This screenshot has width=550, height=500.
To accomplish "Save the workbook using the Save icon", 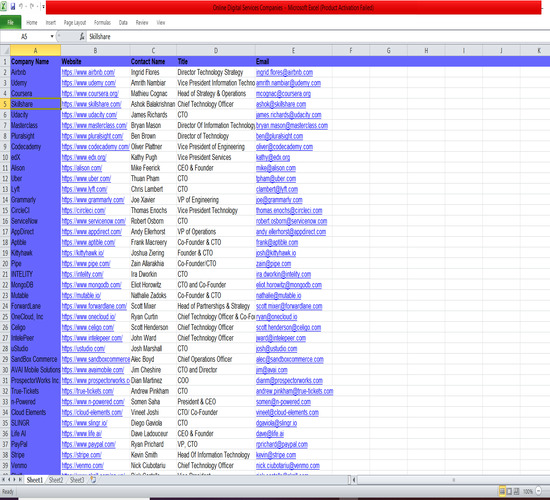I will click(x=13, y=6).
